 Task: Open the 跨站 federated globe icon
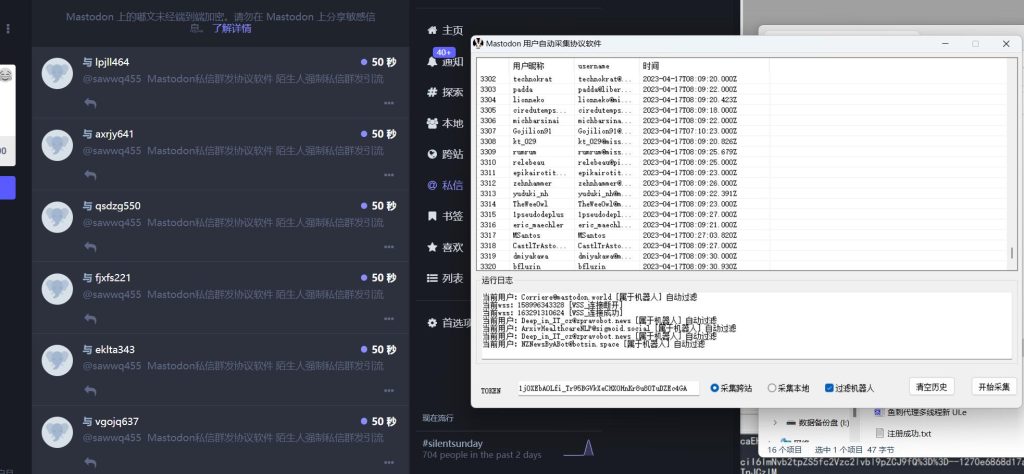[x=432, y=155]
